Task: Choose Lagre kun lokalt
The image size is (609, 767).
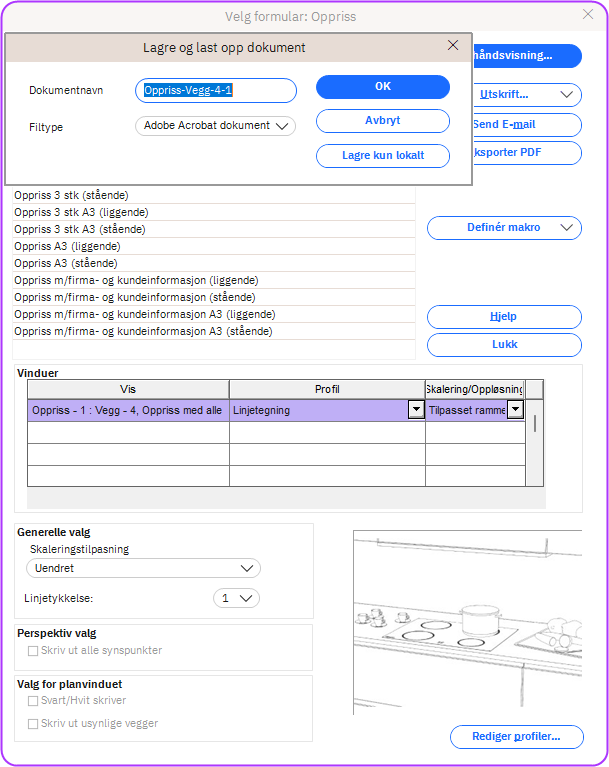Action: point(383,155)
